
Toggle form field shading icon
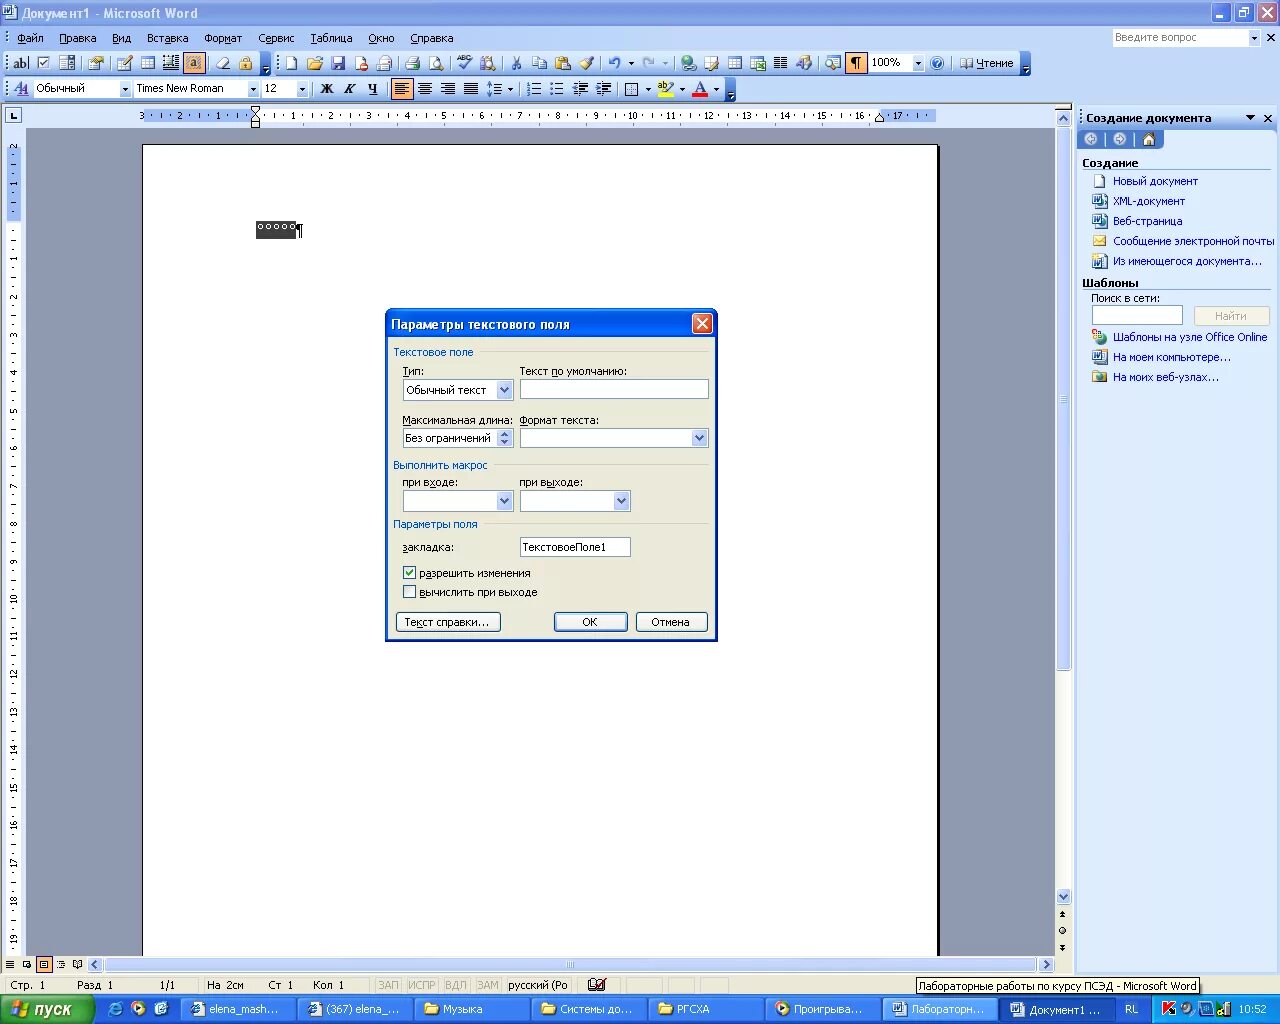pyautogui.click(x=194, y=63)
